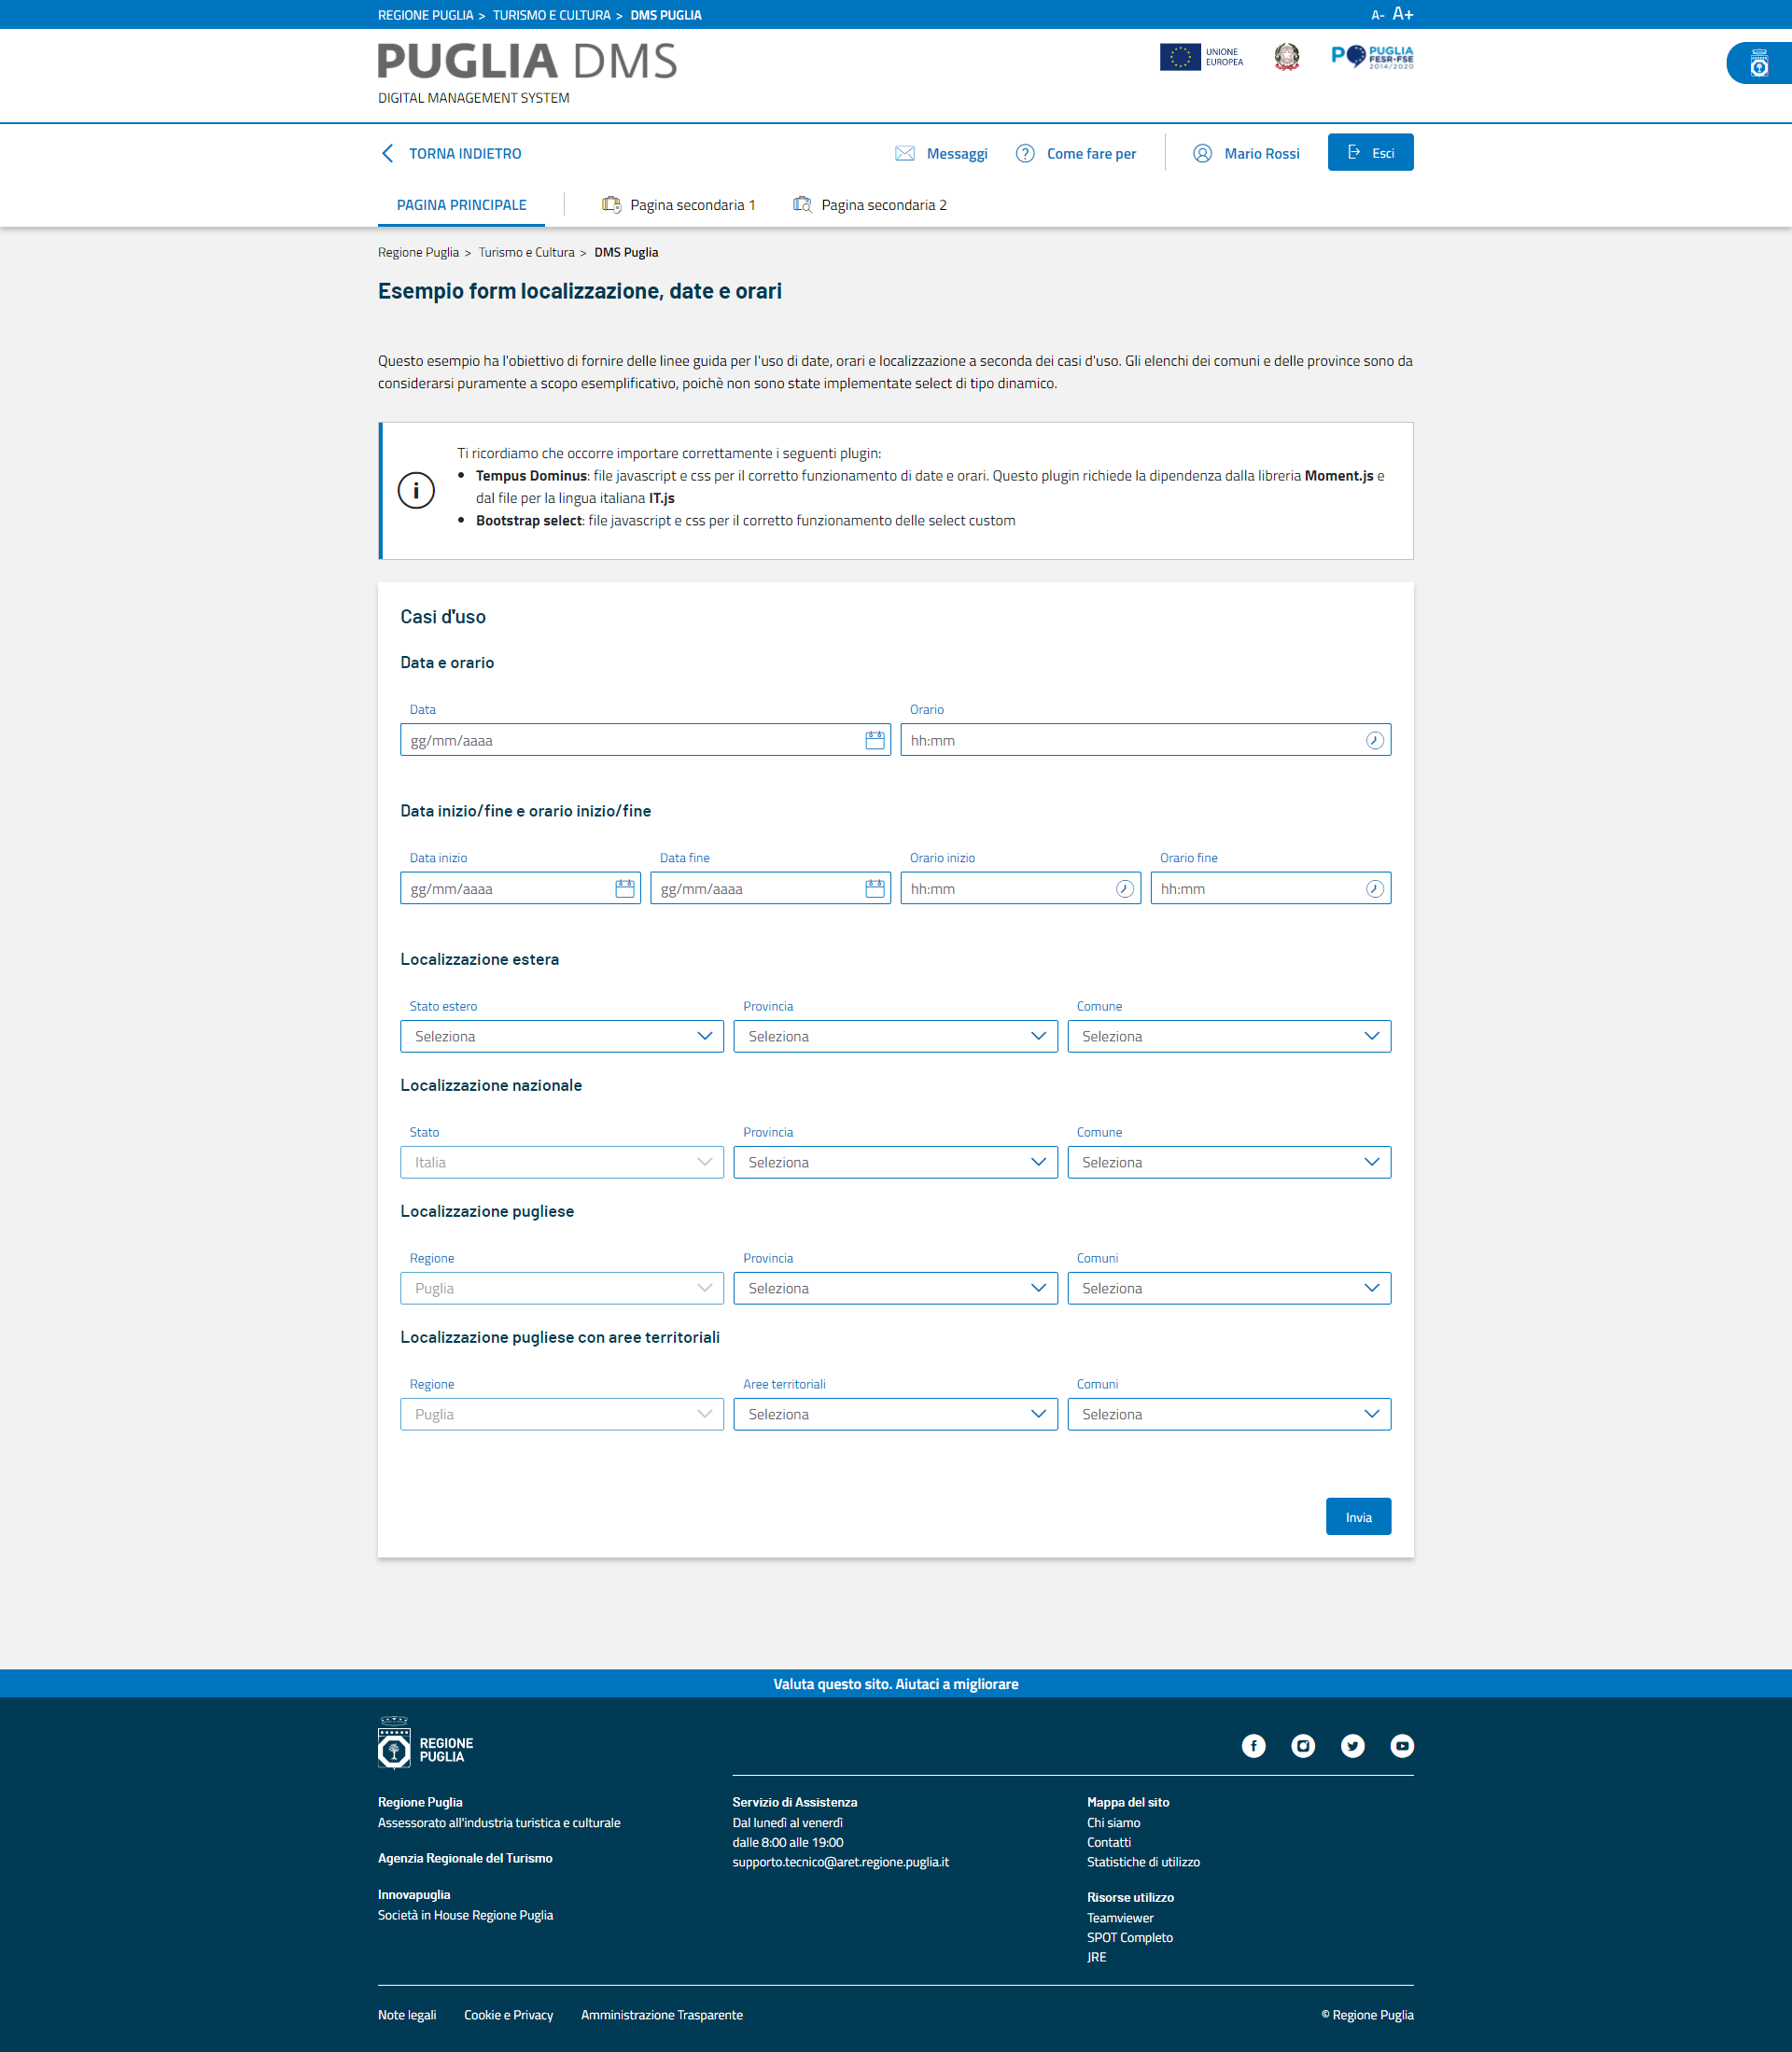Screen dimensions: 1792x2052
Task: Open the calendar icon in Data inizio field
Action: pos(624,888)
